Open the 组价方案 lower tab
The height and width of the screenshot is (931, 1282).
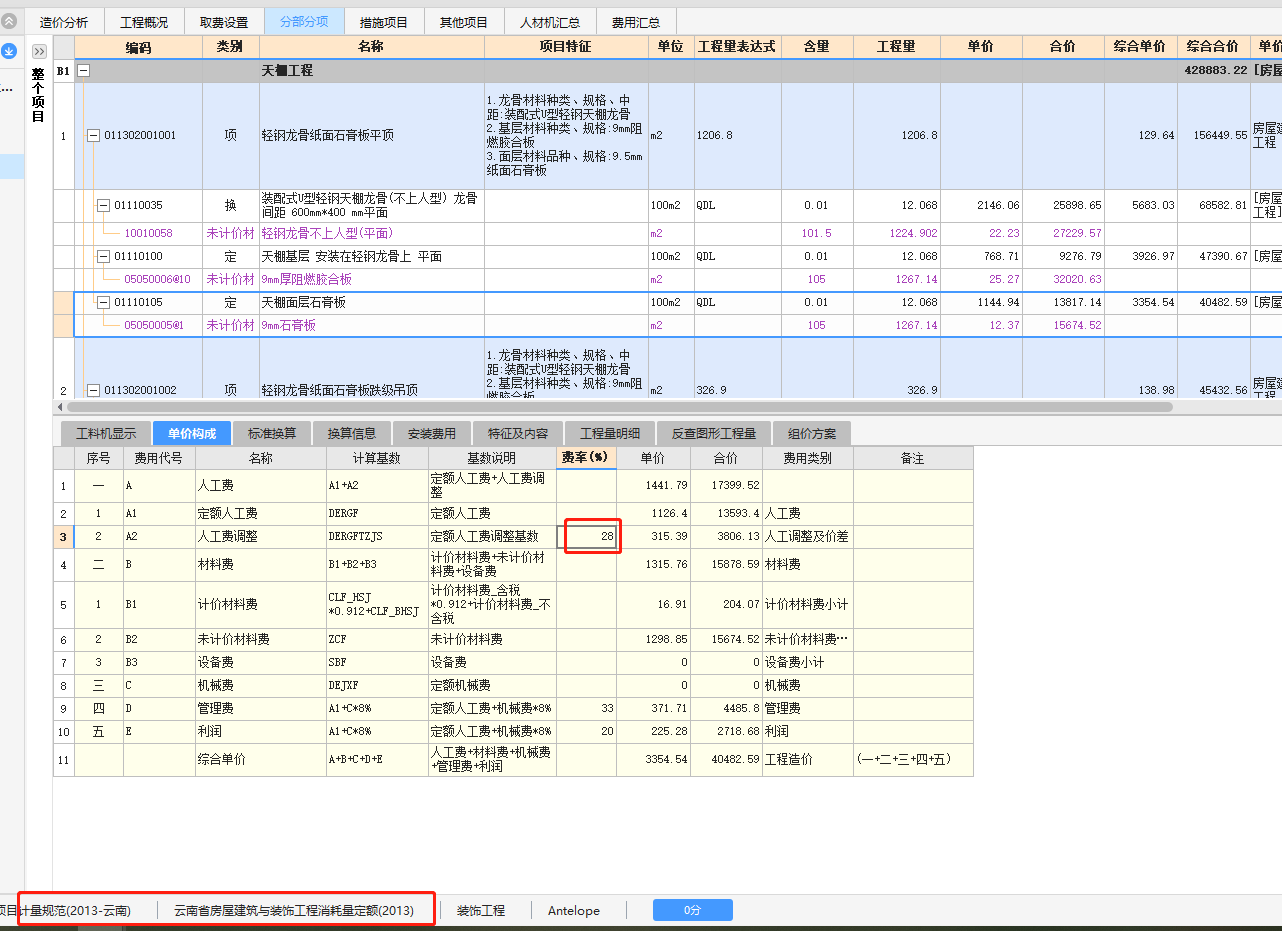tap(812, 433)
